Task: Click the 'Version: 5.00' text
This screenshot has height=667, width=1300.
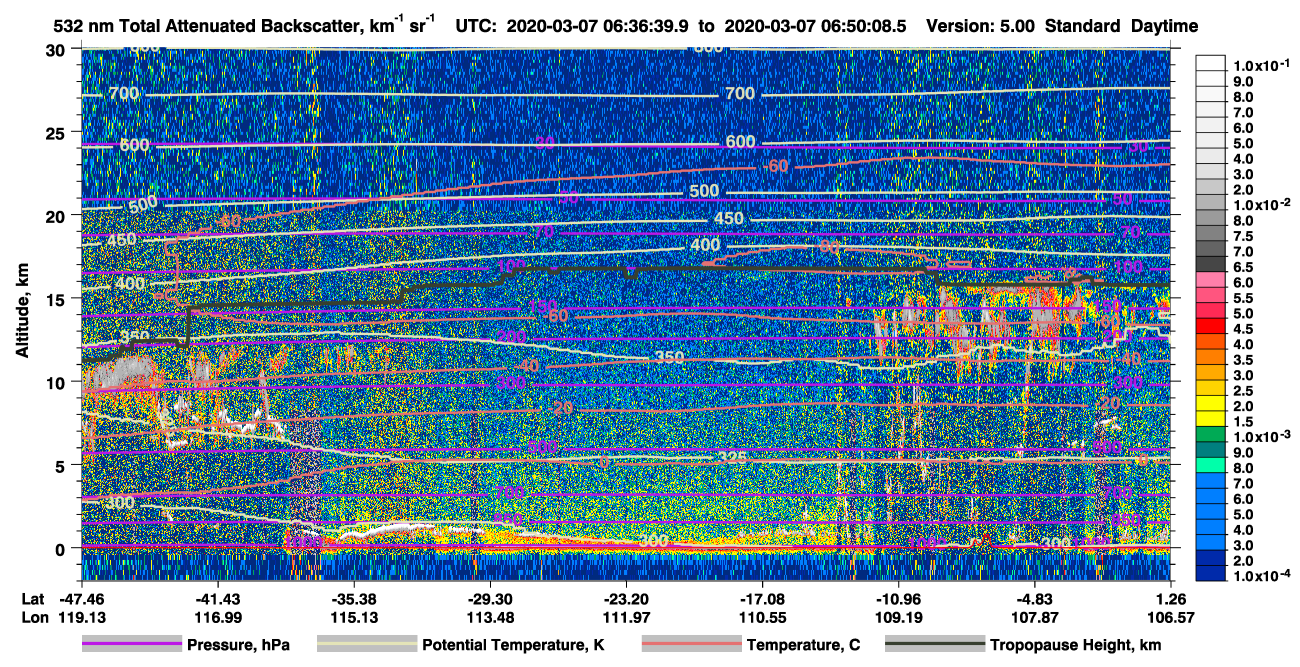Action: (x=982, y=26)
